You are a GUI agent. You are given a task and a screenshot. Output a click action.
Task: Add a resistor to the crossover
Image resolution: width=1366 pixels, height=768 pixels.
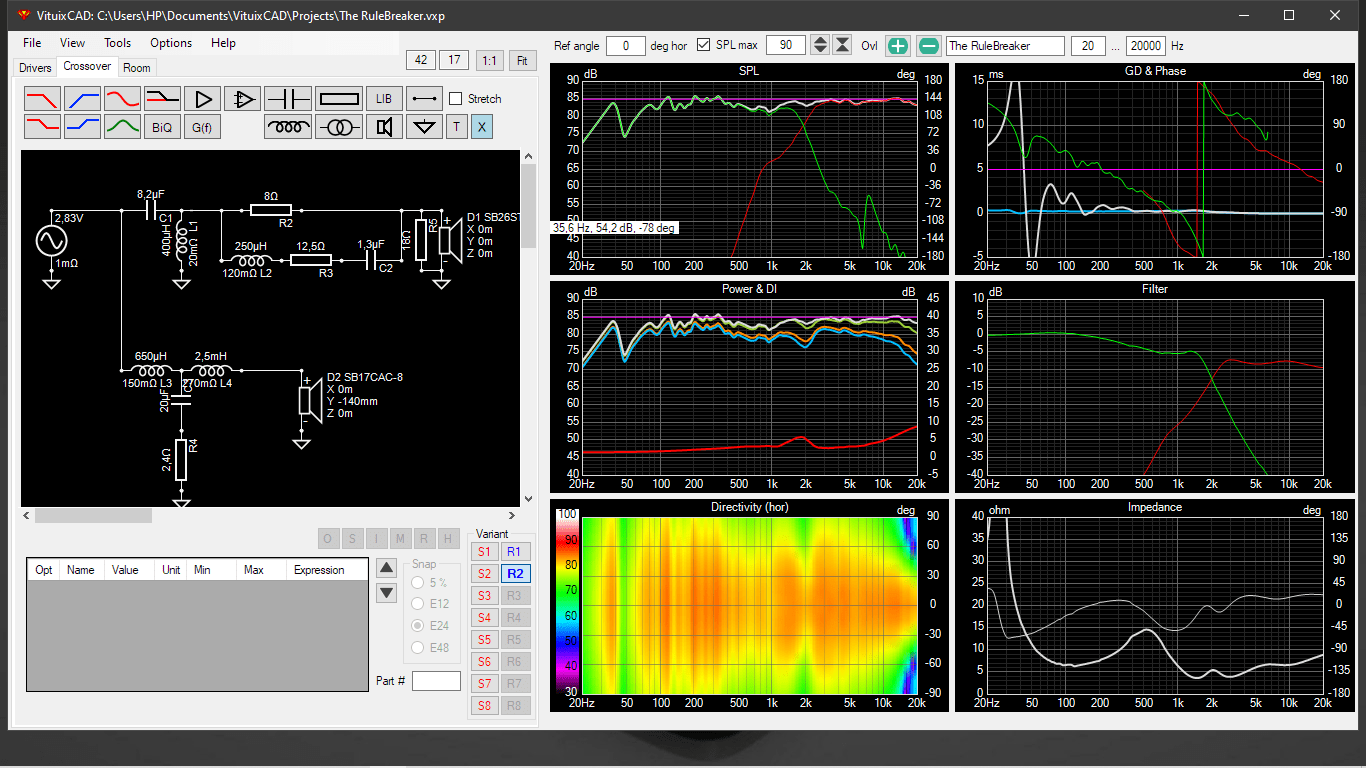click(x=339, y=99)
